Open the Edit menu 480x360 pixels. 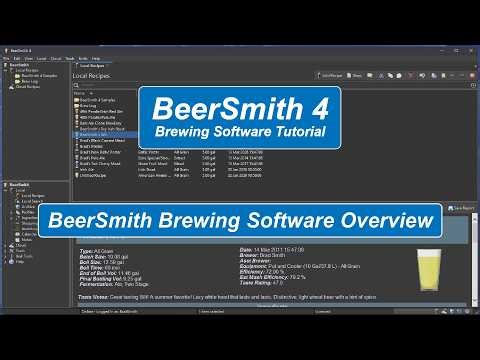click(17, 58)
